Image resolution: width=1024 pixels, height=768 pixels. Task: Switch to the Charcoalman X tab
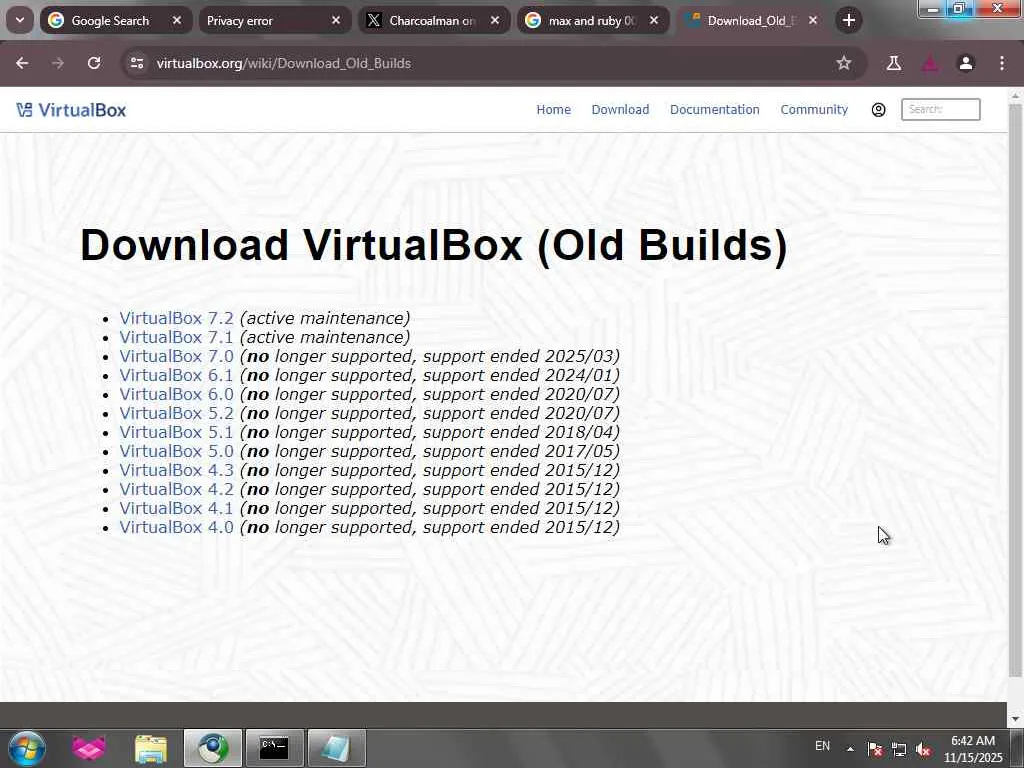click(432, 20)
